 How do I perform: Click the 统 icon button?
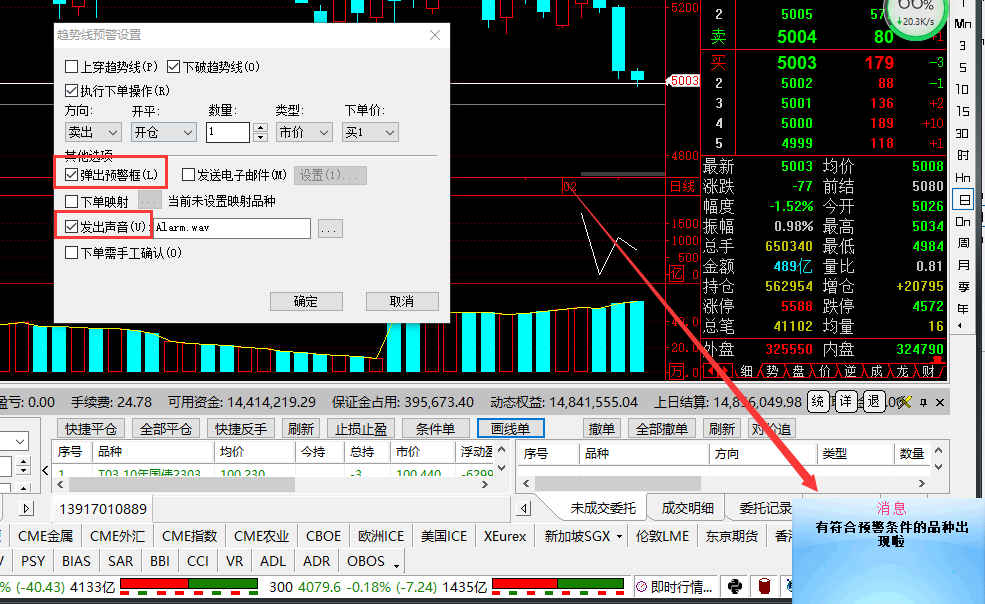click(x=818, y=402)
